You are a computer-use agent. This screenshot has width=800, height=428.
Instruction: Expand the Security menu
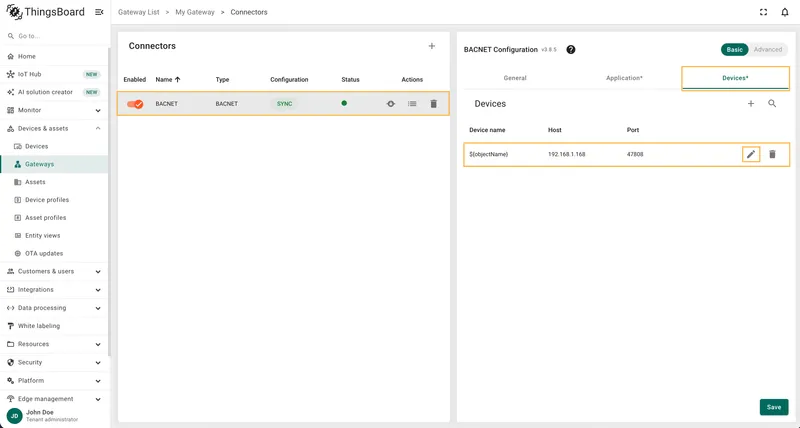click(54, 363)
